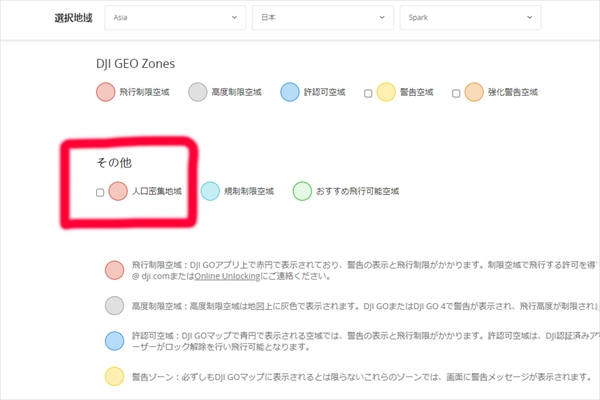Image resolution: width=600 pixels, height=400 pixels.
Task: Click the 警告ゾーン description text
Action: 362,377
